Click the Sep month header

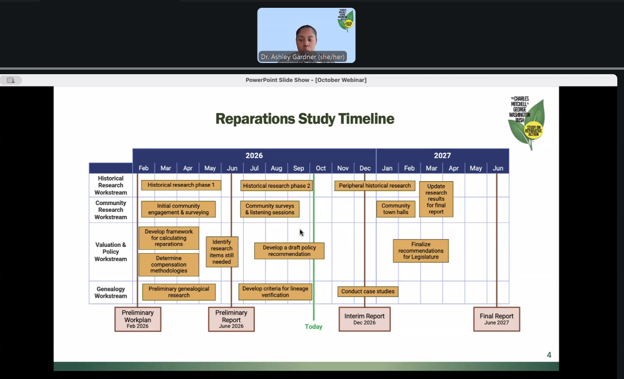pos(298,168)
